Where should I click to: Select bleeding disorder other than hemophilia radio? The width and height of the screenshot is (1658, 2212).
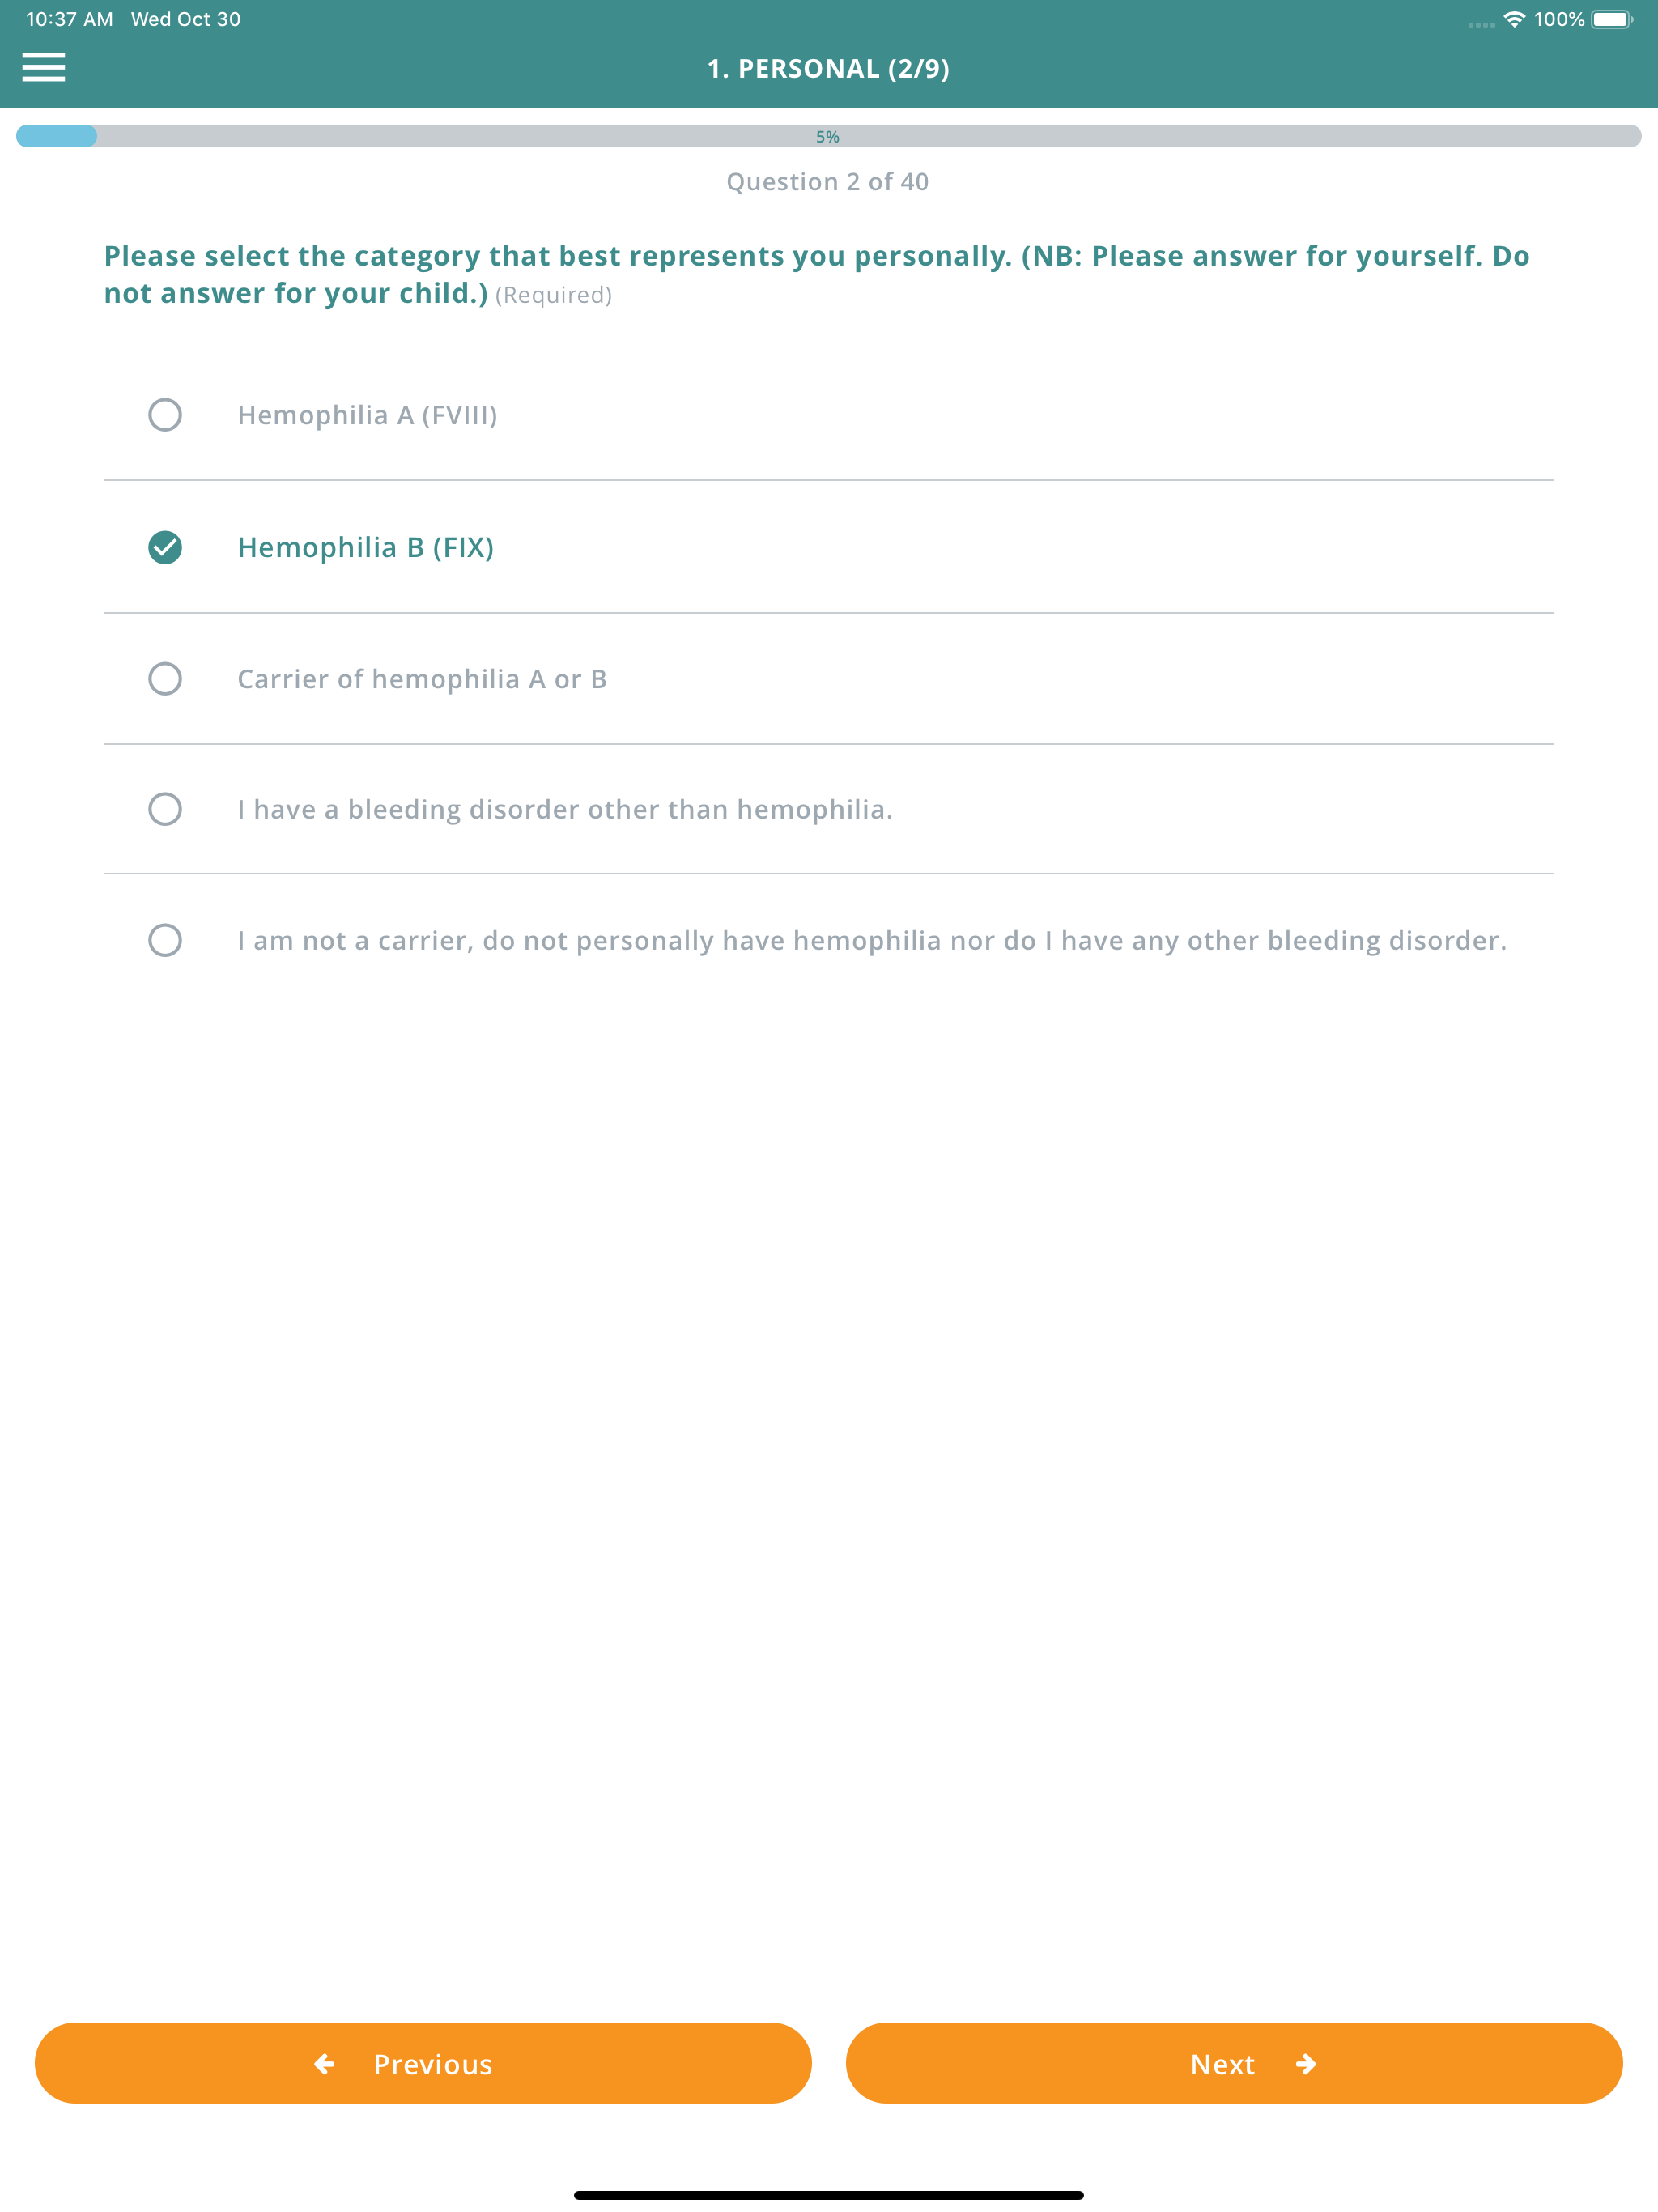pyautogui.click(x=165, y=809)
